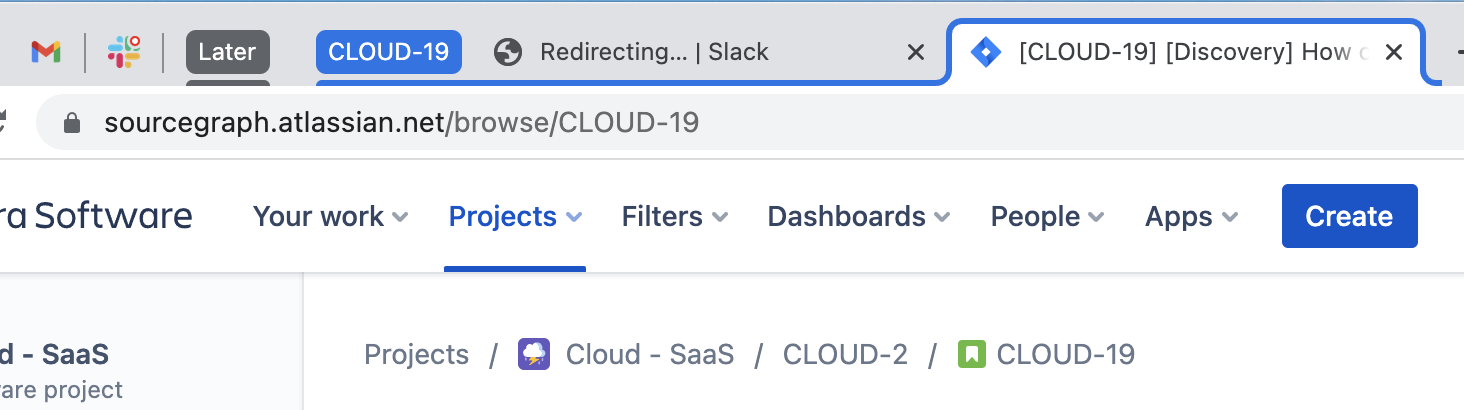The image size is (1464, 410).
Task: Click the globe icon on Slack tab
Action: [509, 52]
